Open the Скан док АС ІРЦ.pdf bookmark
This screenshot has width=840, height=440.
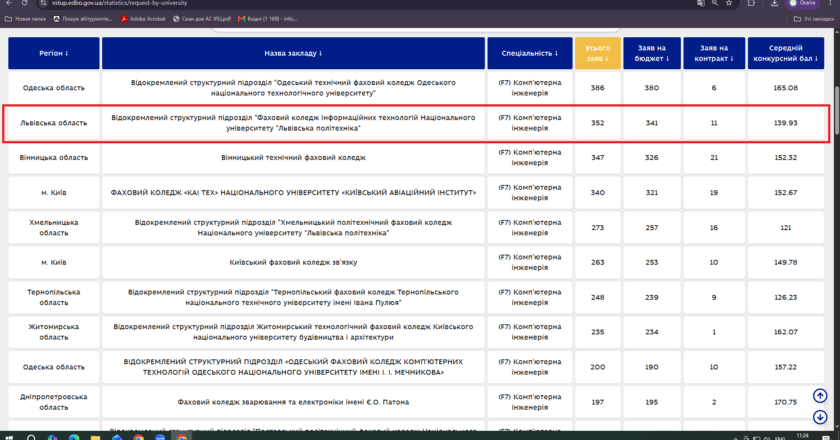(x=202, y=19)
